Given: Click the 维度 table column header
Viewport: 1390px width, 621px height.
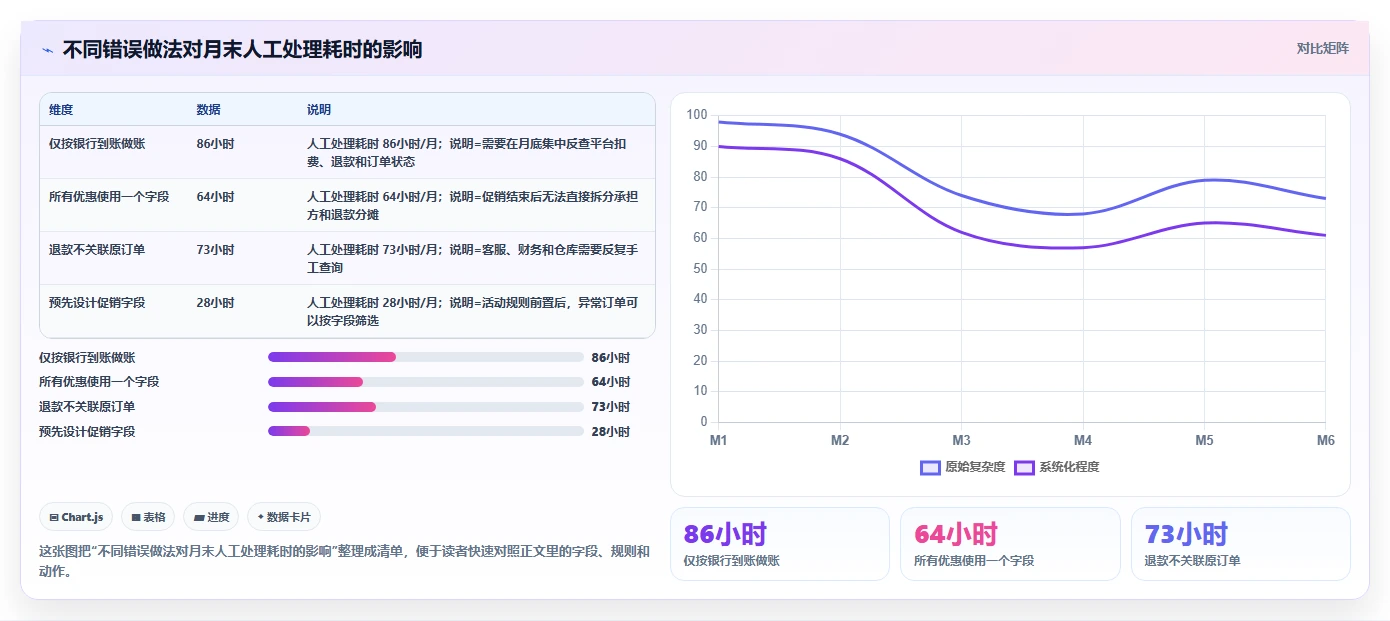Looking at the screenshot, I should (x=61, y=110).
